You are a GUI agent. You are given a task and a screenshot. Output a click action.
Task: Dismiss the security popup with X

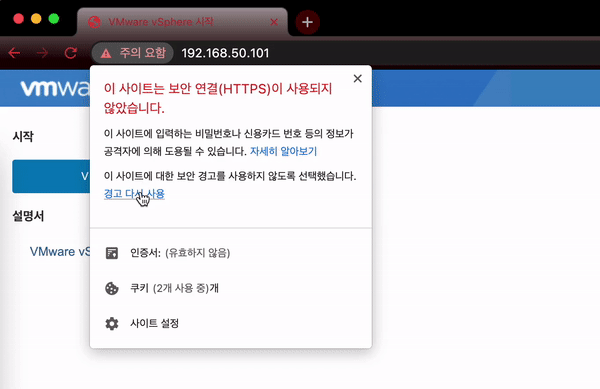click(x=357, y=78)
